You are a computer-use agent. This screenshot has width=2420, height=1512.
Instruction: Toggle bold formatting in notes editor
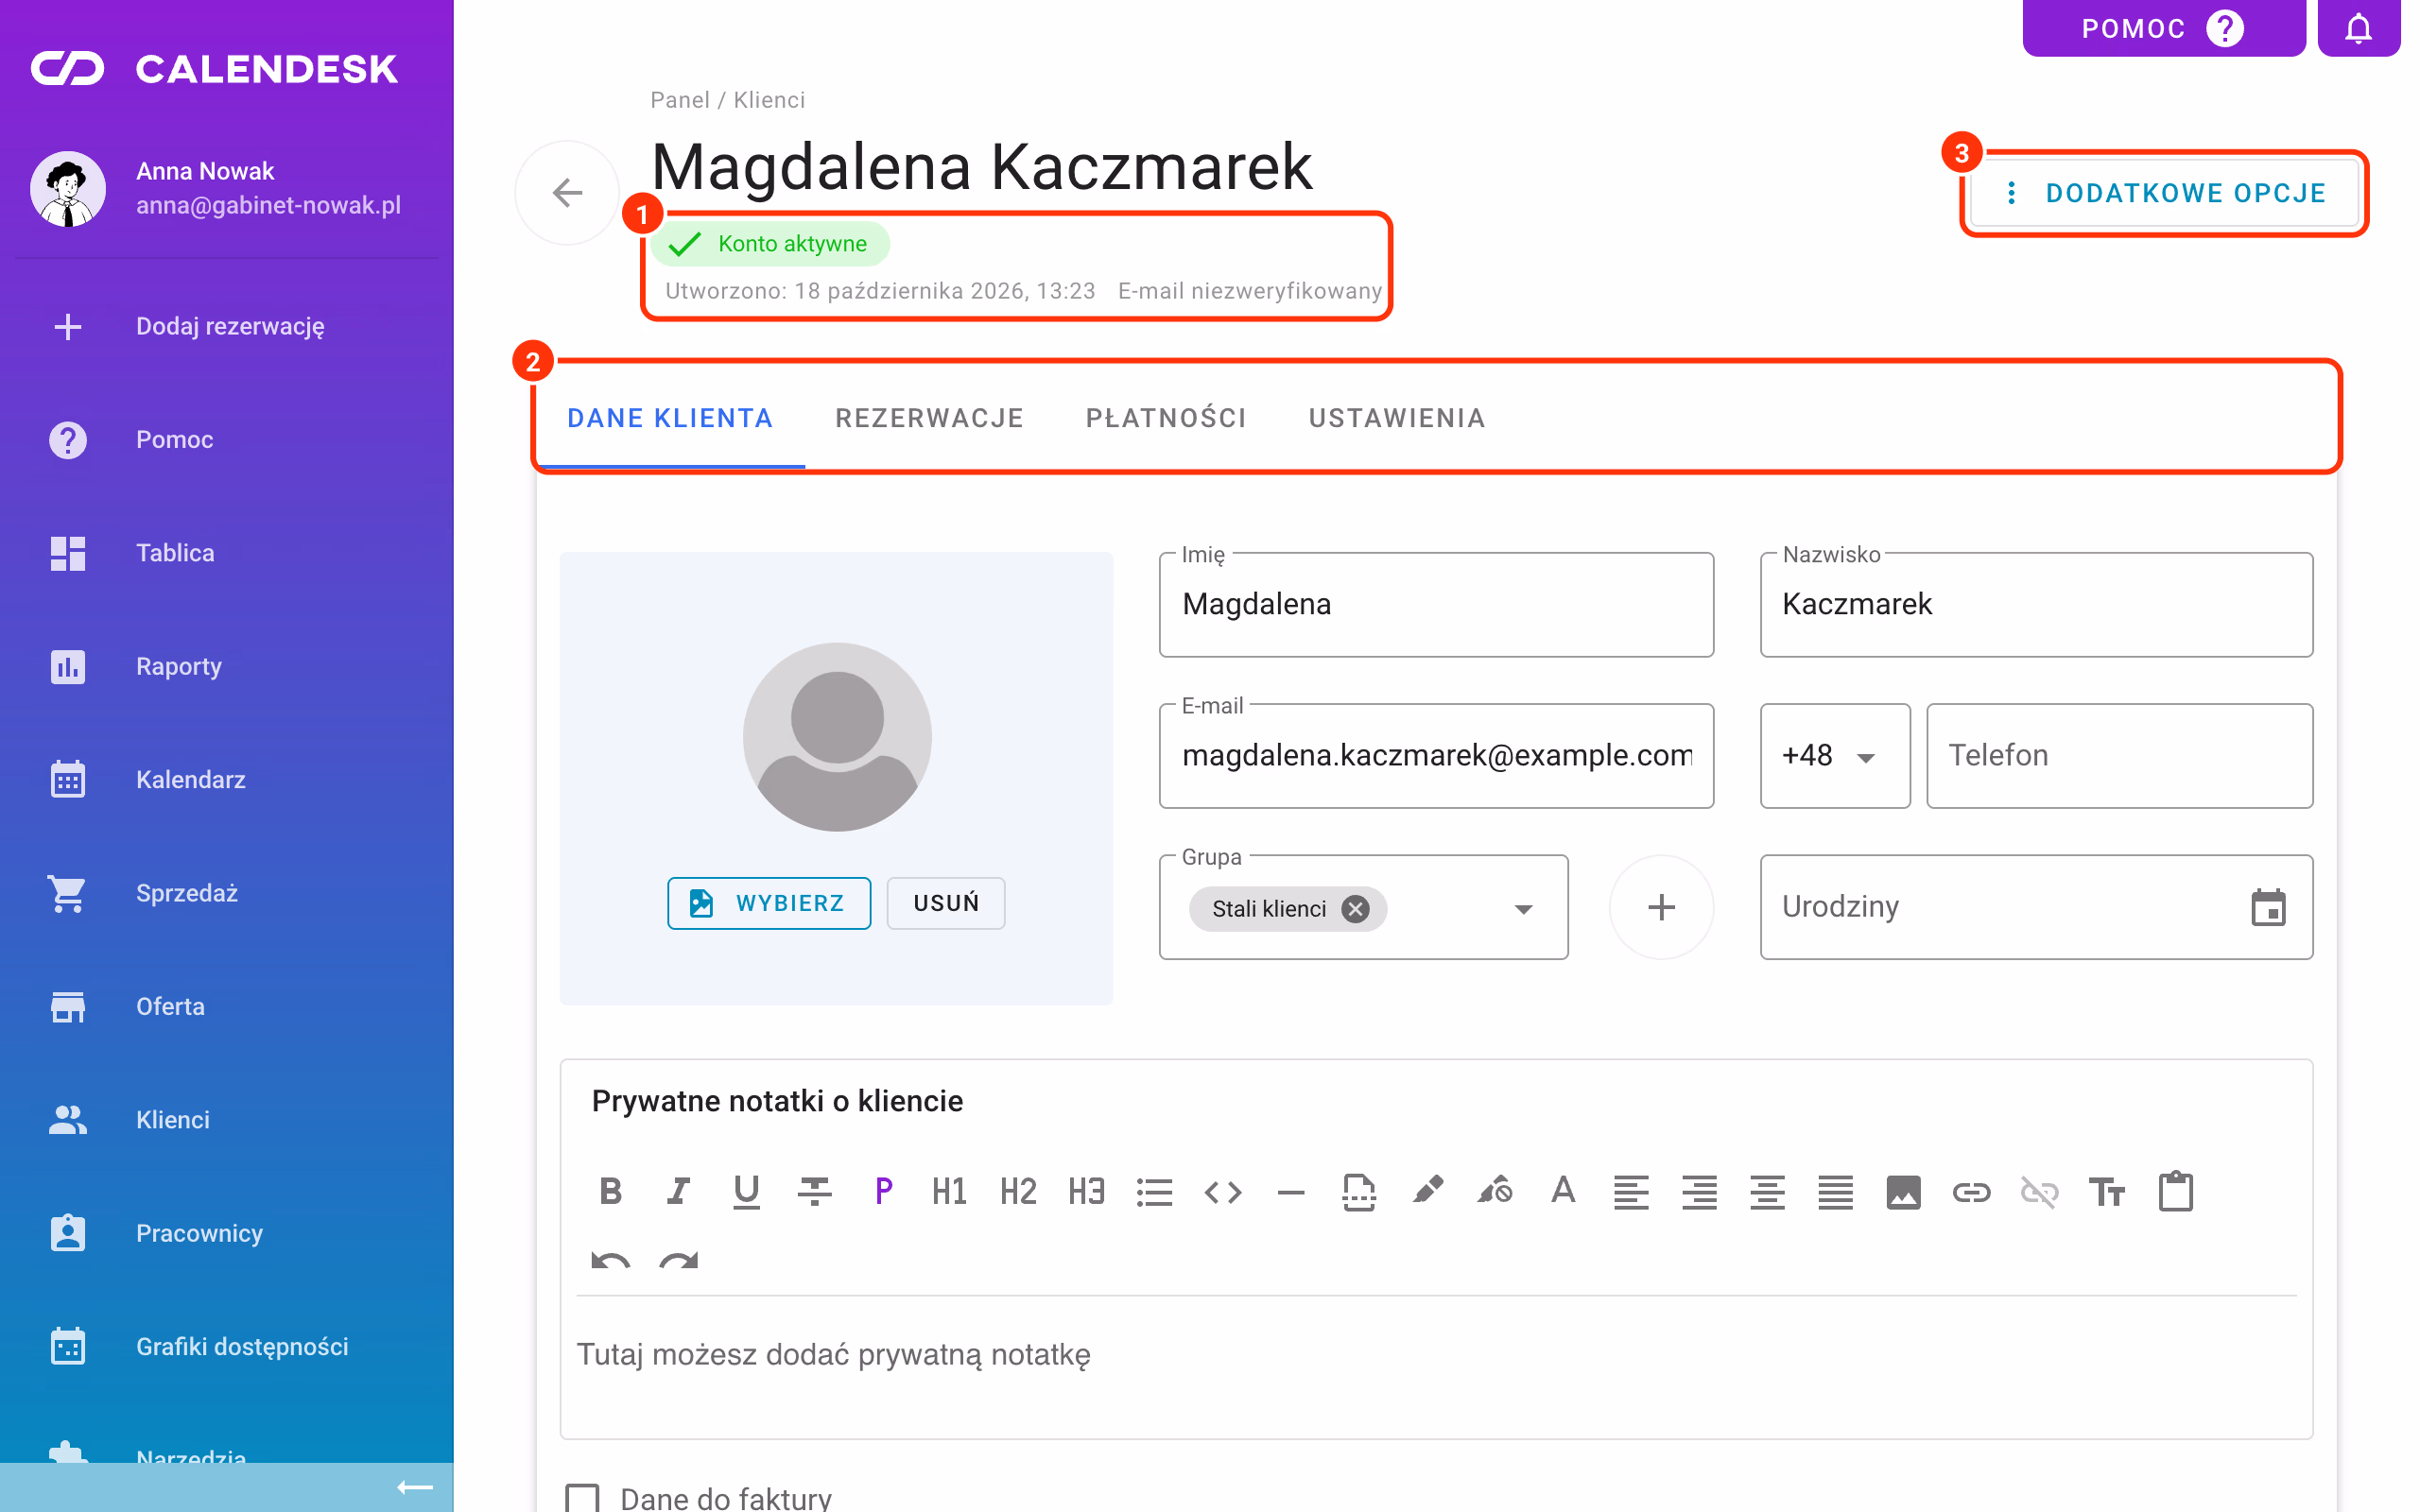[x=610, y=1192]
